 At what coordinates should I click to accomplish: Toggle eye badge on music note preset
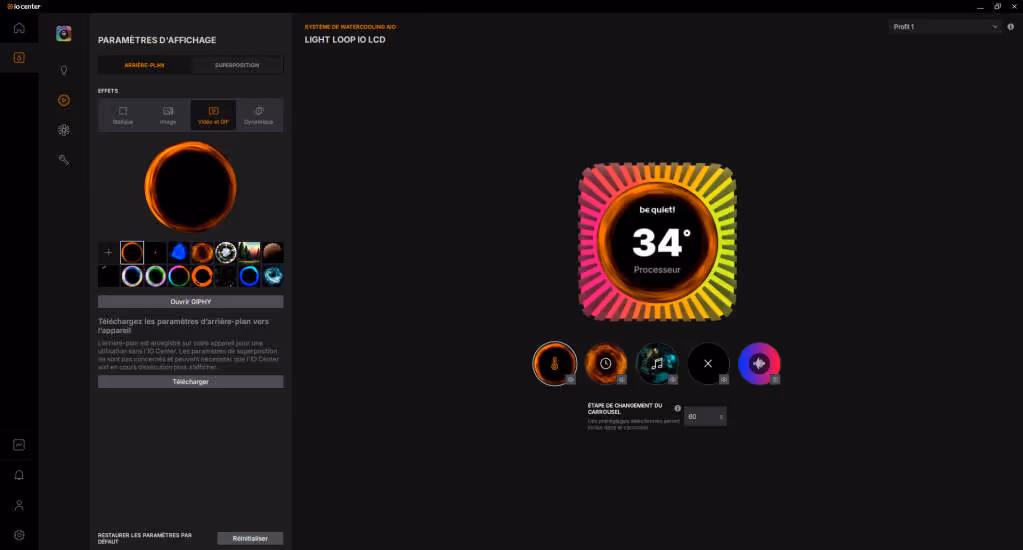coord(673,380)
